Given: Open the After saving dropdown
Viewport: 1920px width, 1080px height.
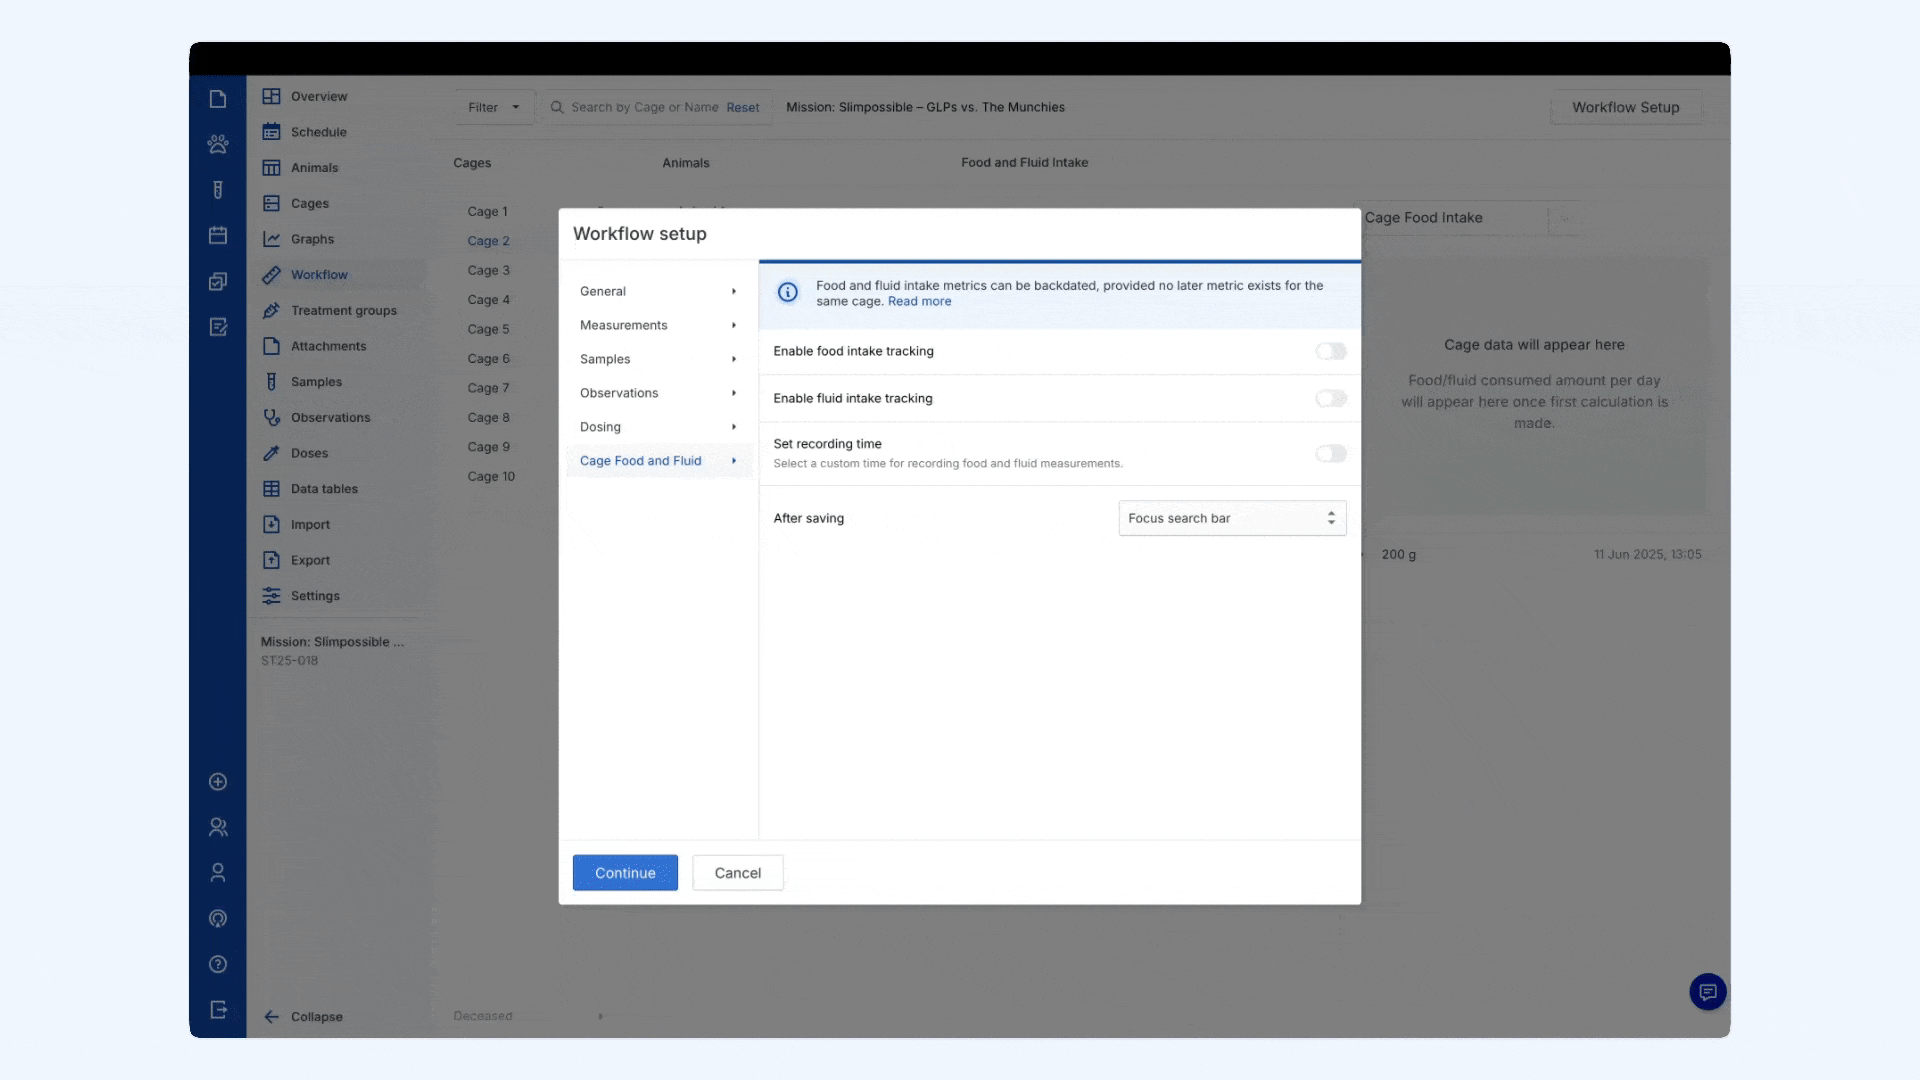Looking at the screenshot, I should coord(1231,518).
